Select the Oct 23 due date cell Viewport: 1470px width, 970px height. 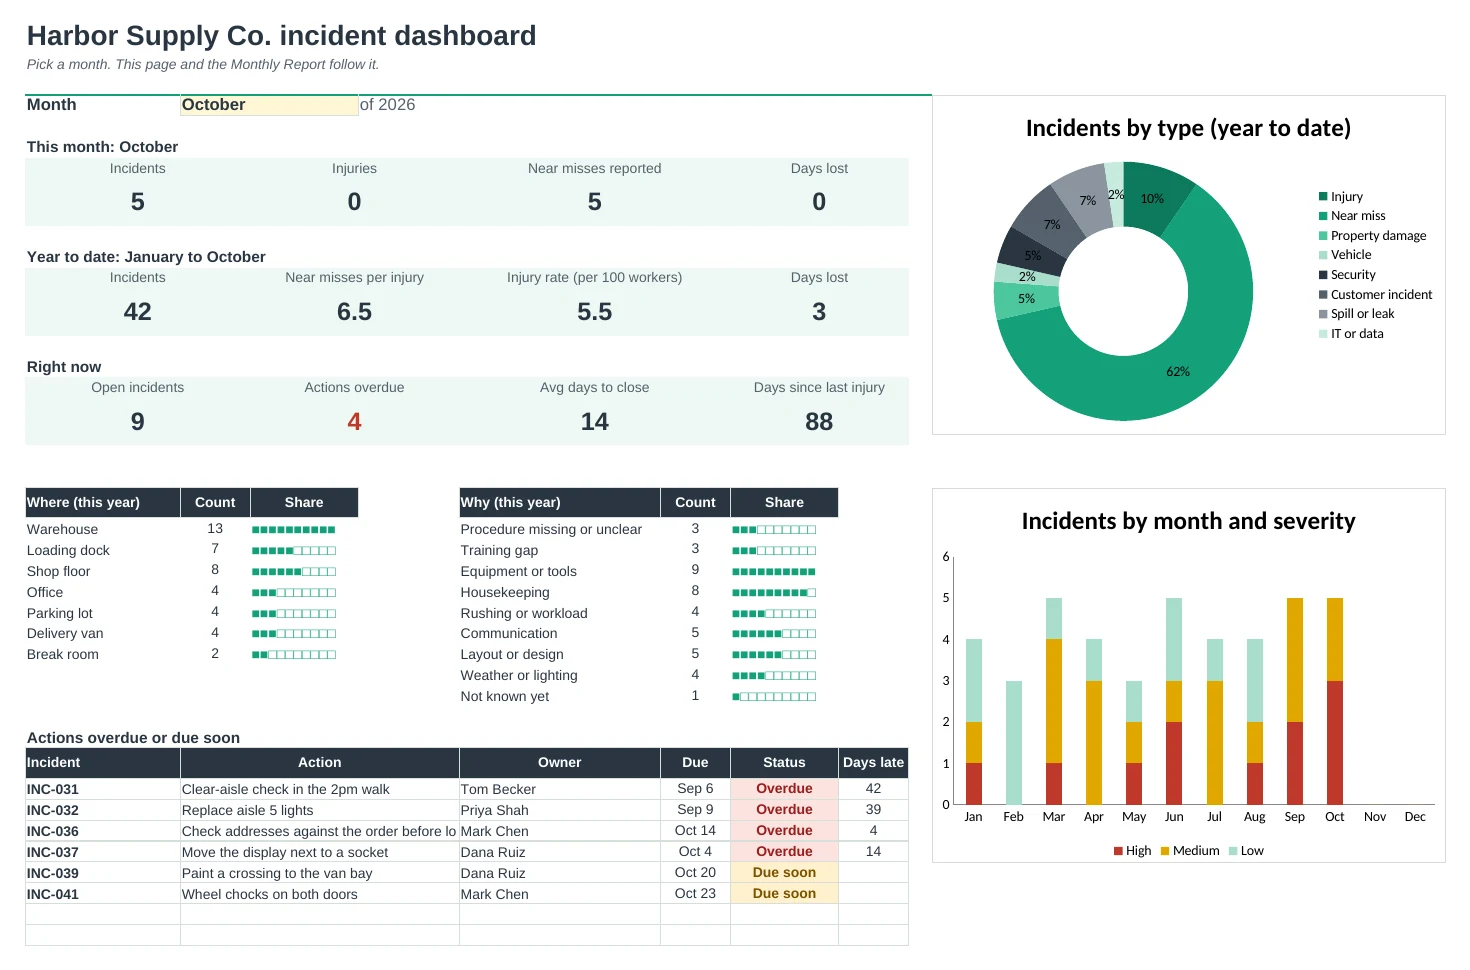coord(695,894)
